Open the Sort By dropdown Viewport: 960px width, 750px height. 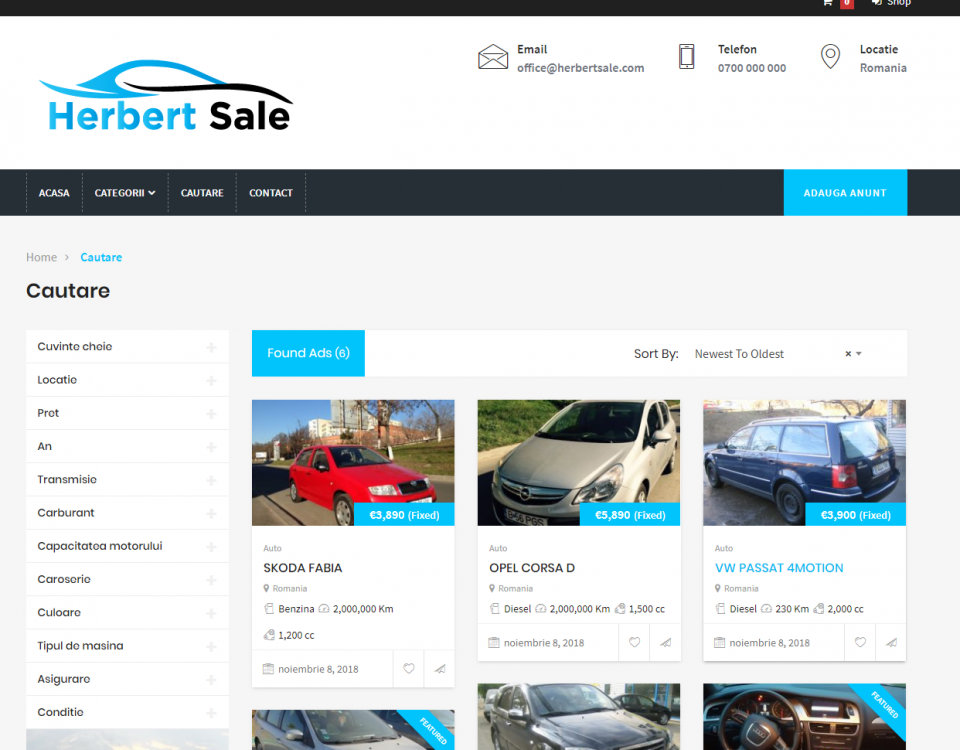coord(778,354)
